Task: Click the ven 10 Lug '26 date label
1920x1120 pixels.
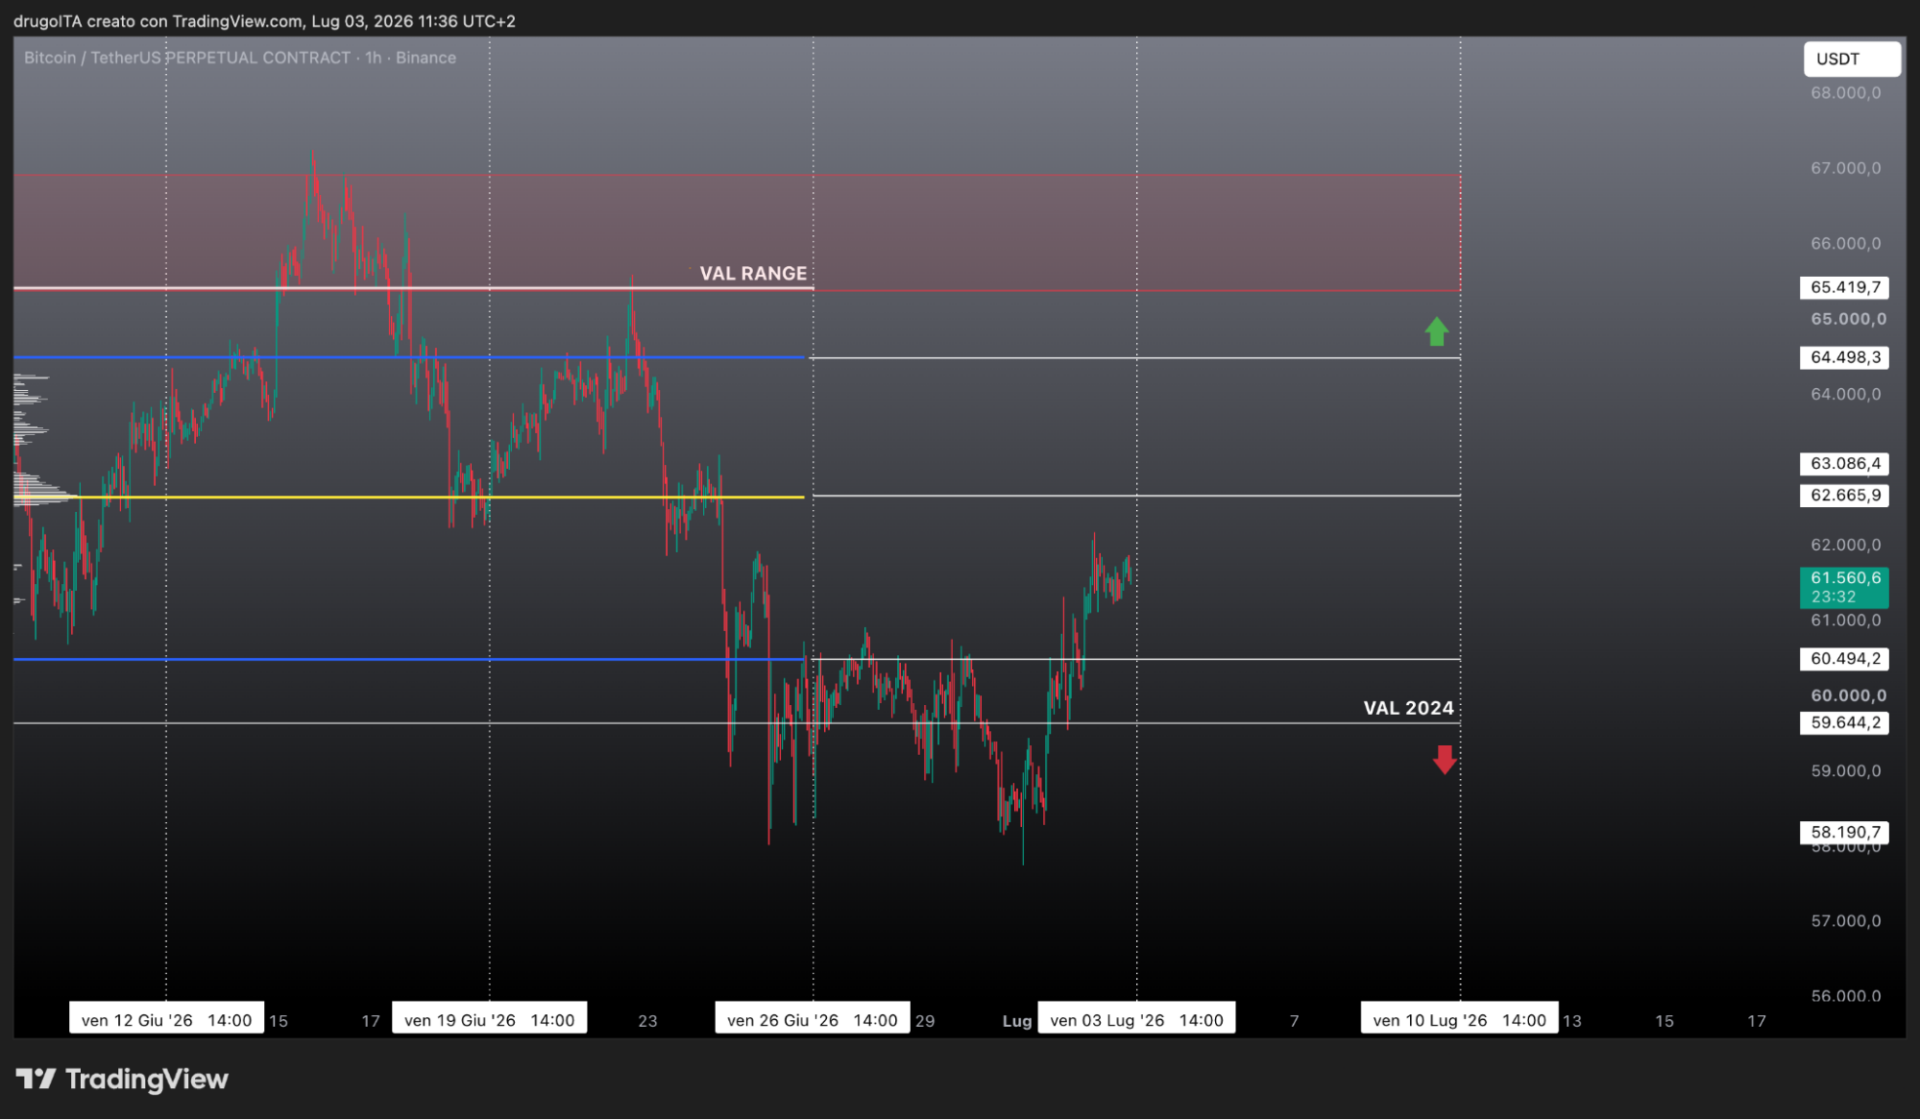Action: coord(1459,1020)
